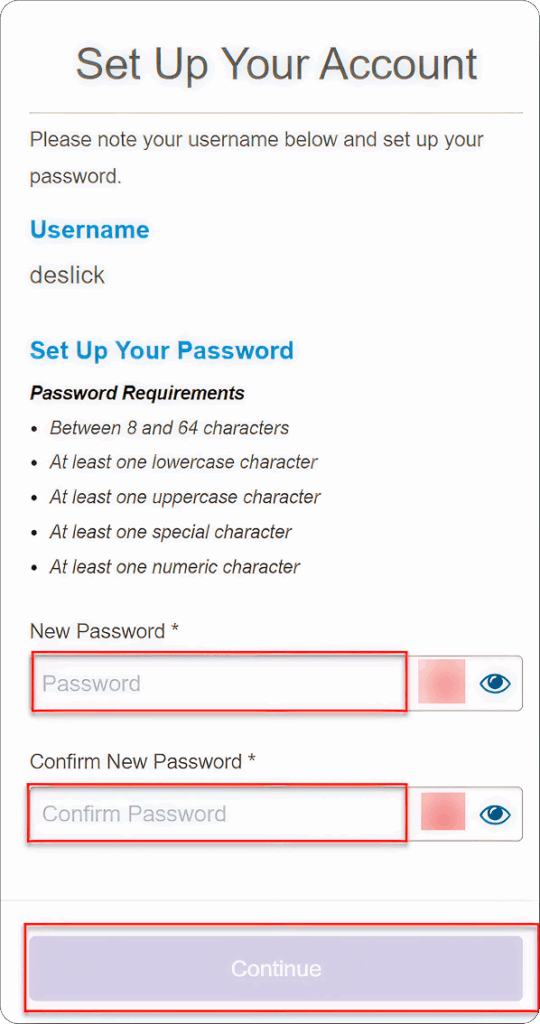Screen dimensions: 540x1024
Task: Click the 'Please note your username' instruction text
Action: tap(257, 157)
